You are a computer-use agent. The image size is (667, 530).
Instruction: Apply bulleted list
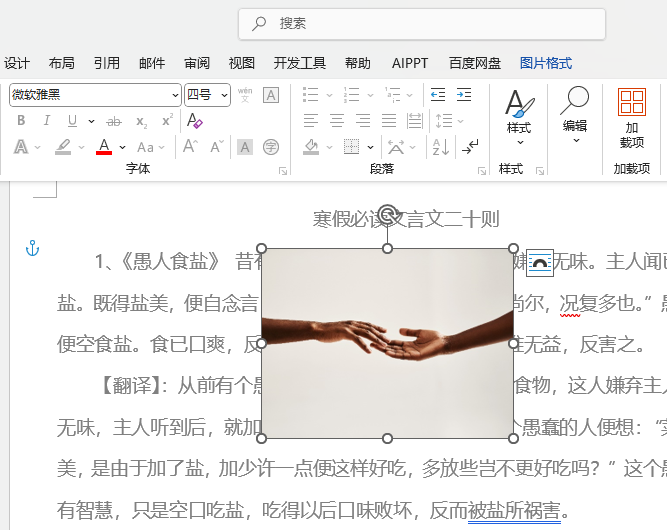pos(311,95)
